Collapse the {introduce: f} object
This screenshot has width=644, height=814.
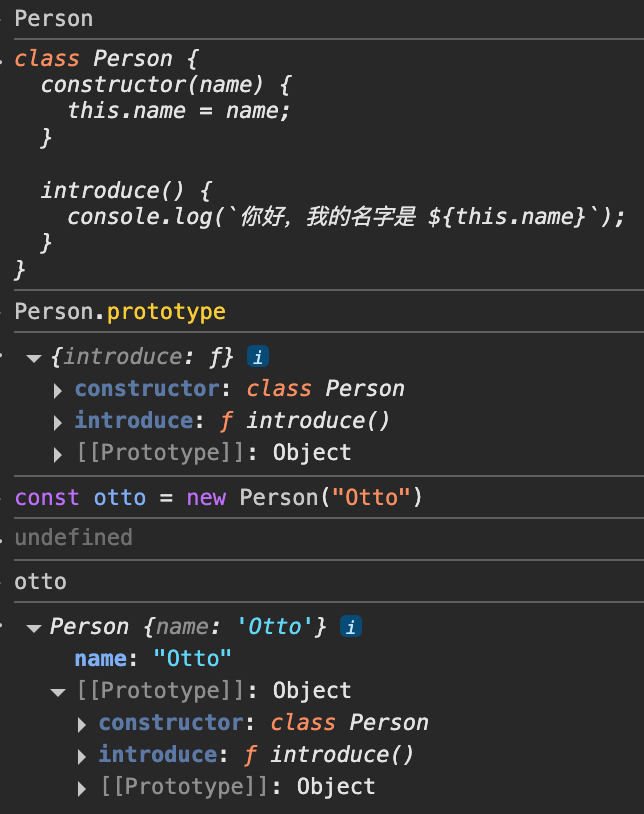pos(34,357)
